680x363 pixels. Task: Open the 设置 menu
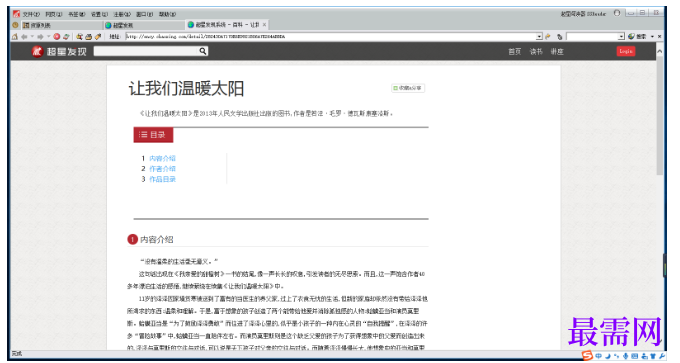(99, 14)
